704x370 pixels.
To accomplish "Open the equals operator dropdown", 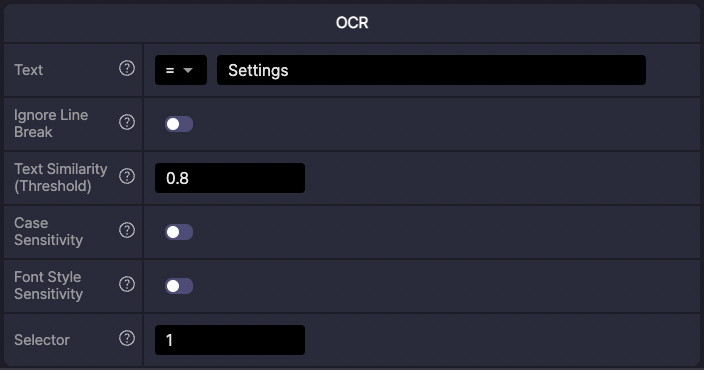I will 181,70.
